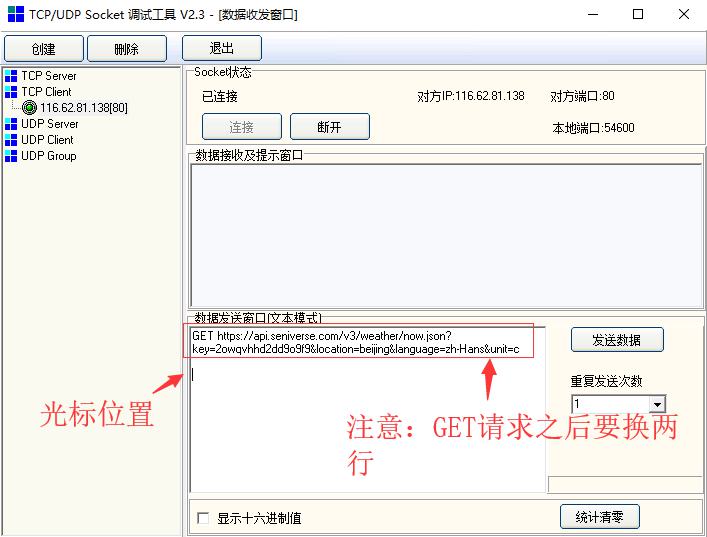Click the 统计清零 button

[x=600, y=517]
